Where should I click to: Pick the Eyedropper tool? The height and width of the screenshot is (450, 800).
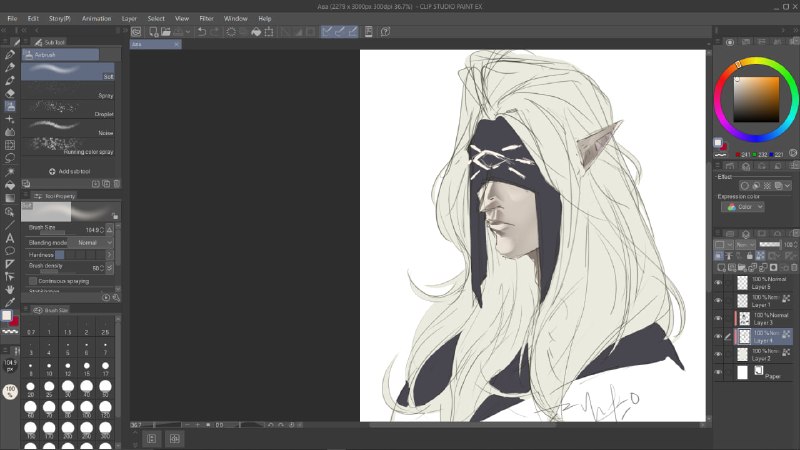click(x=10, y=303)
